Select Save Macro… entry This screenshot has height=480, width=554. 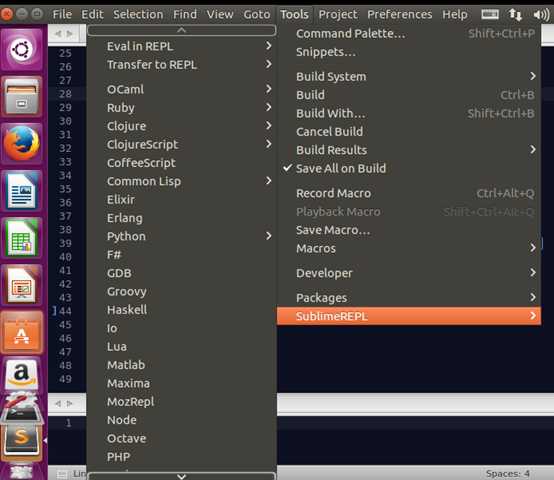pyautogui.click(x=409, y=230)
